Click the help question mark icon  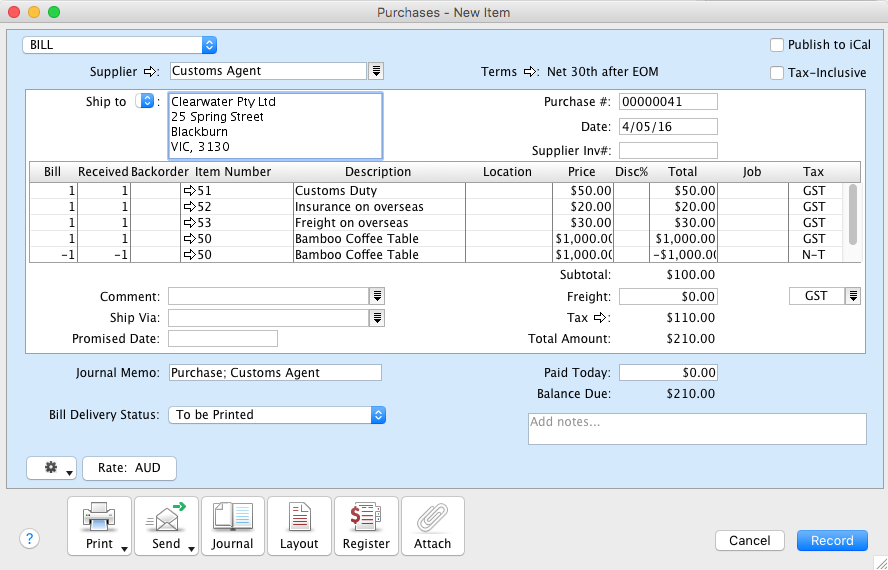click(x=29, y=539)
